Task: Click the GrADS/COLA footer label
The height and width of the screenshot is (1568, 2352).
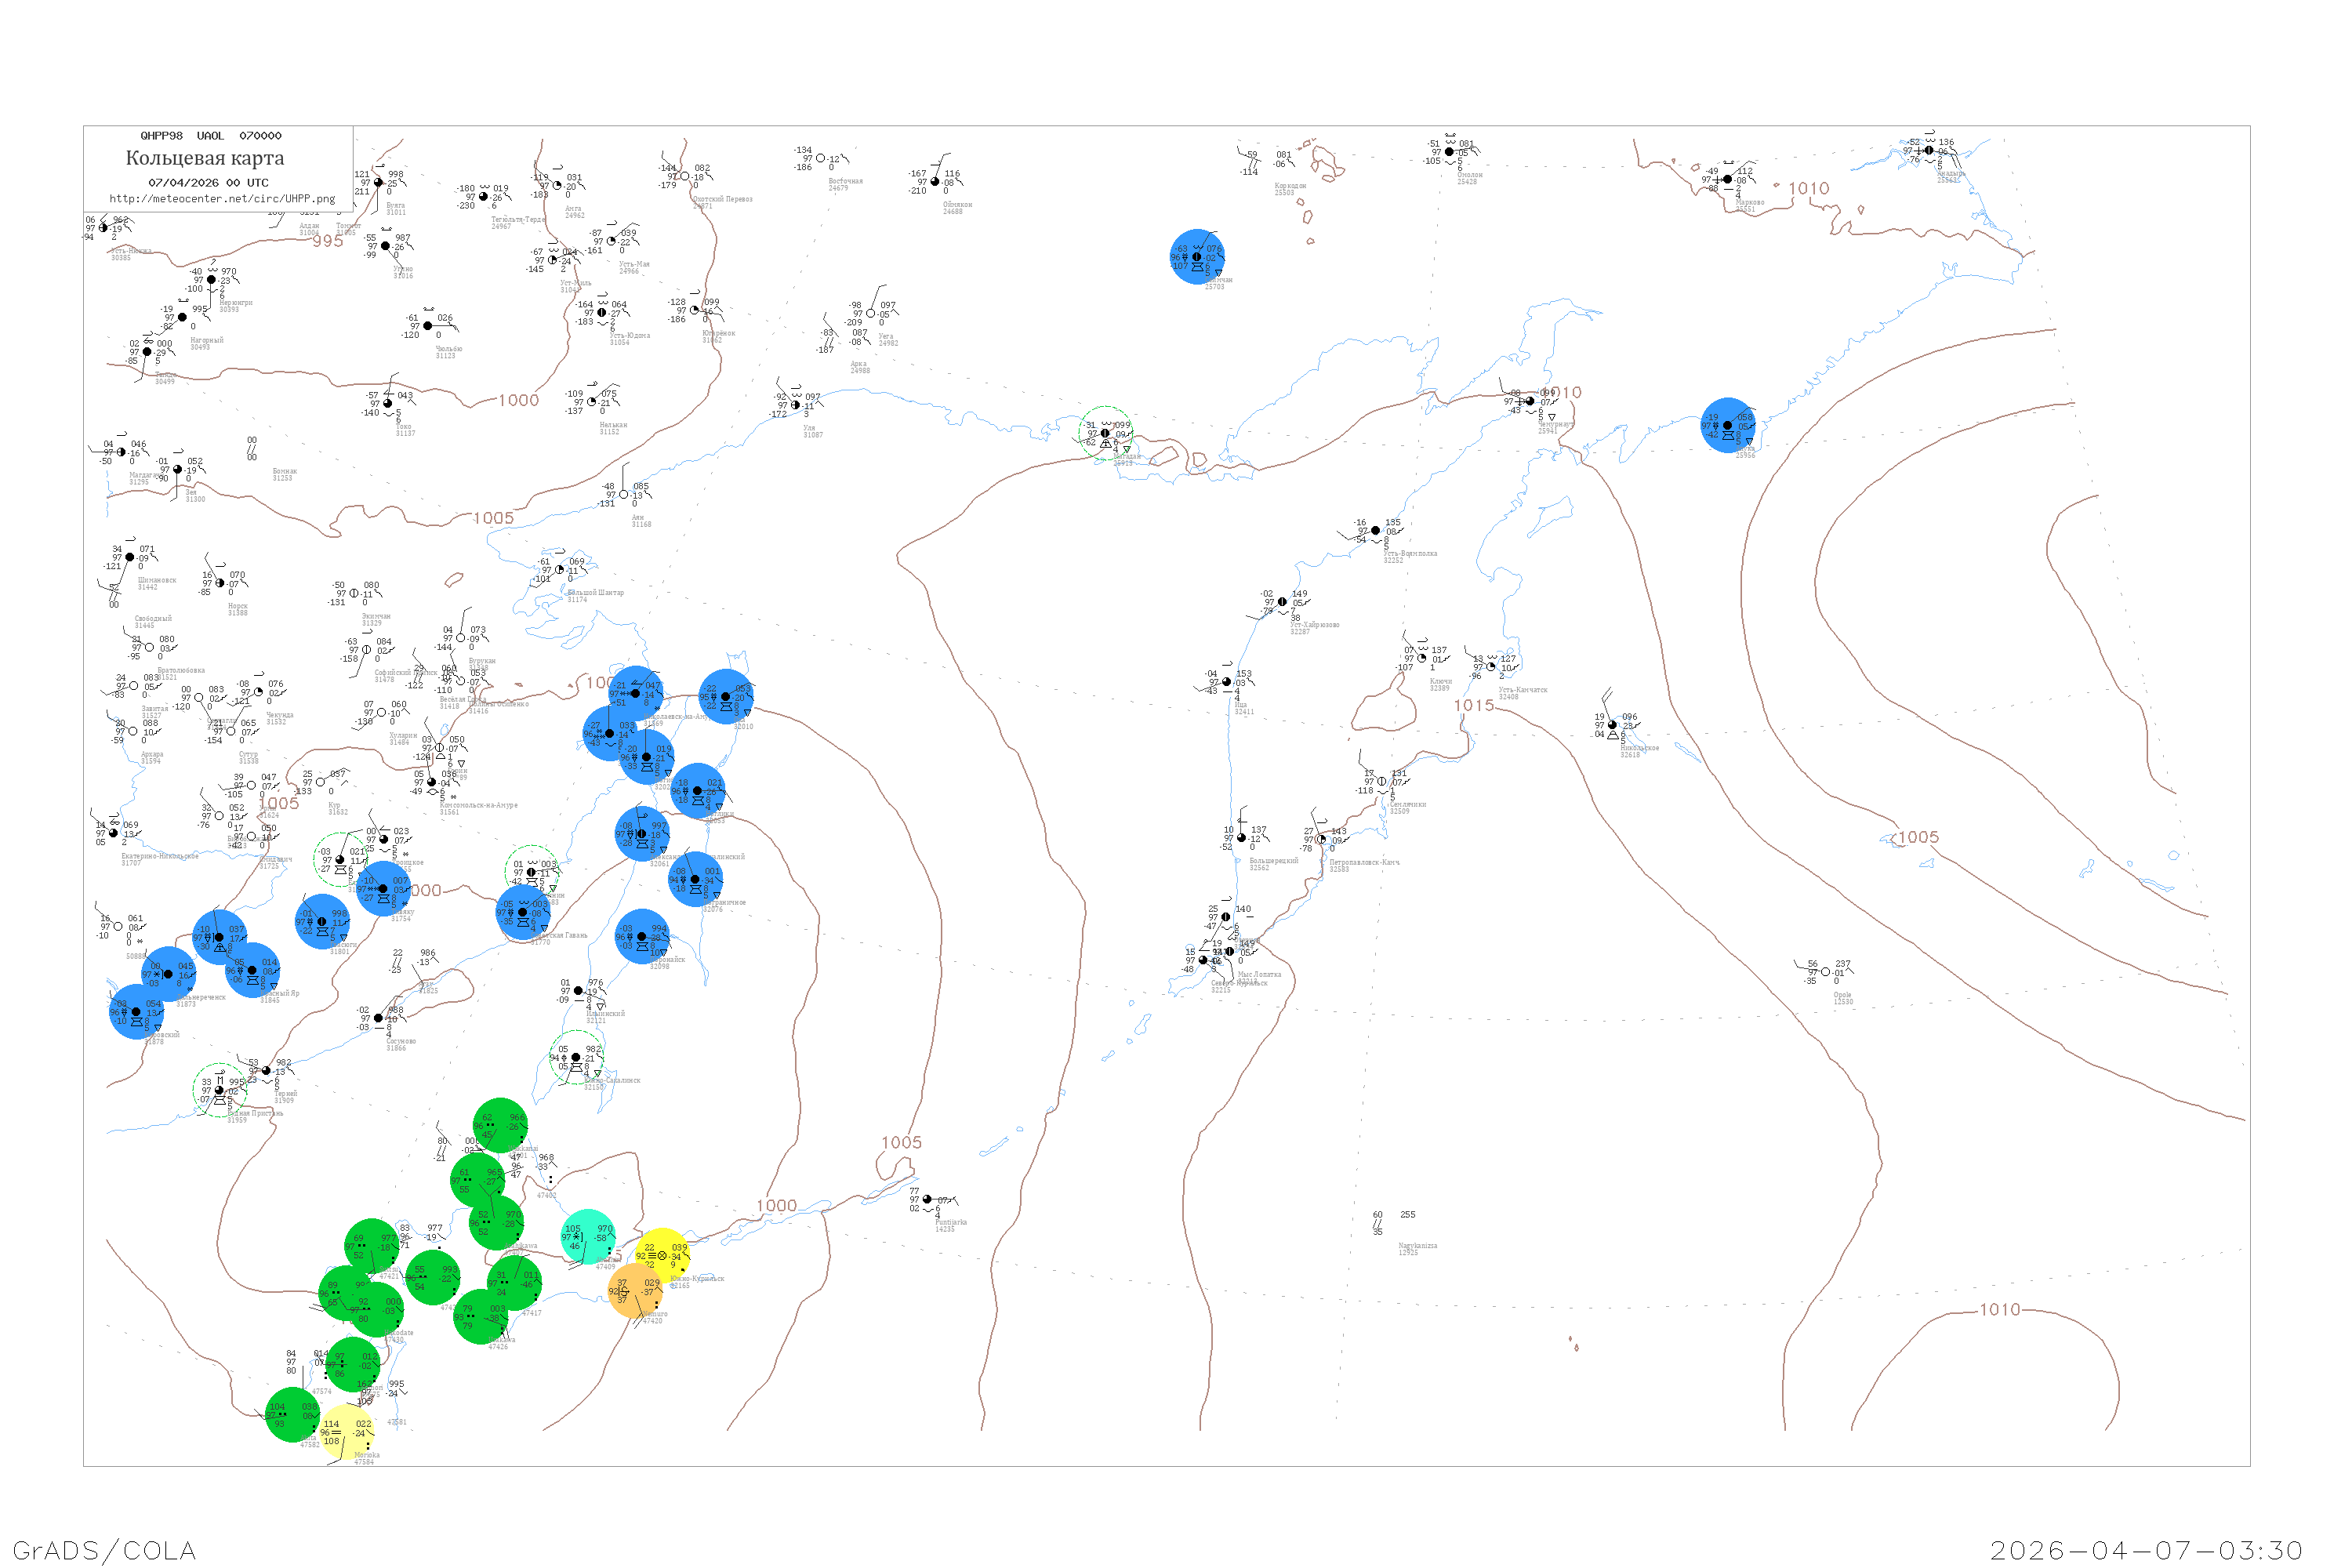Action: 104,1550
